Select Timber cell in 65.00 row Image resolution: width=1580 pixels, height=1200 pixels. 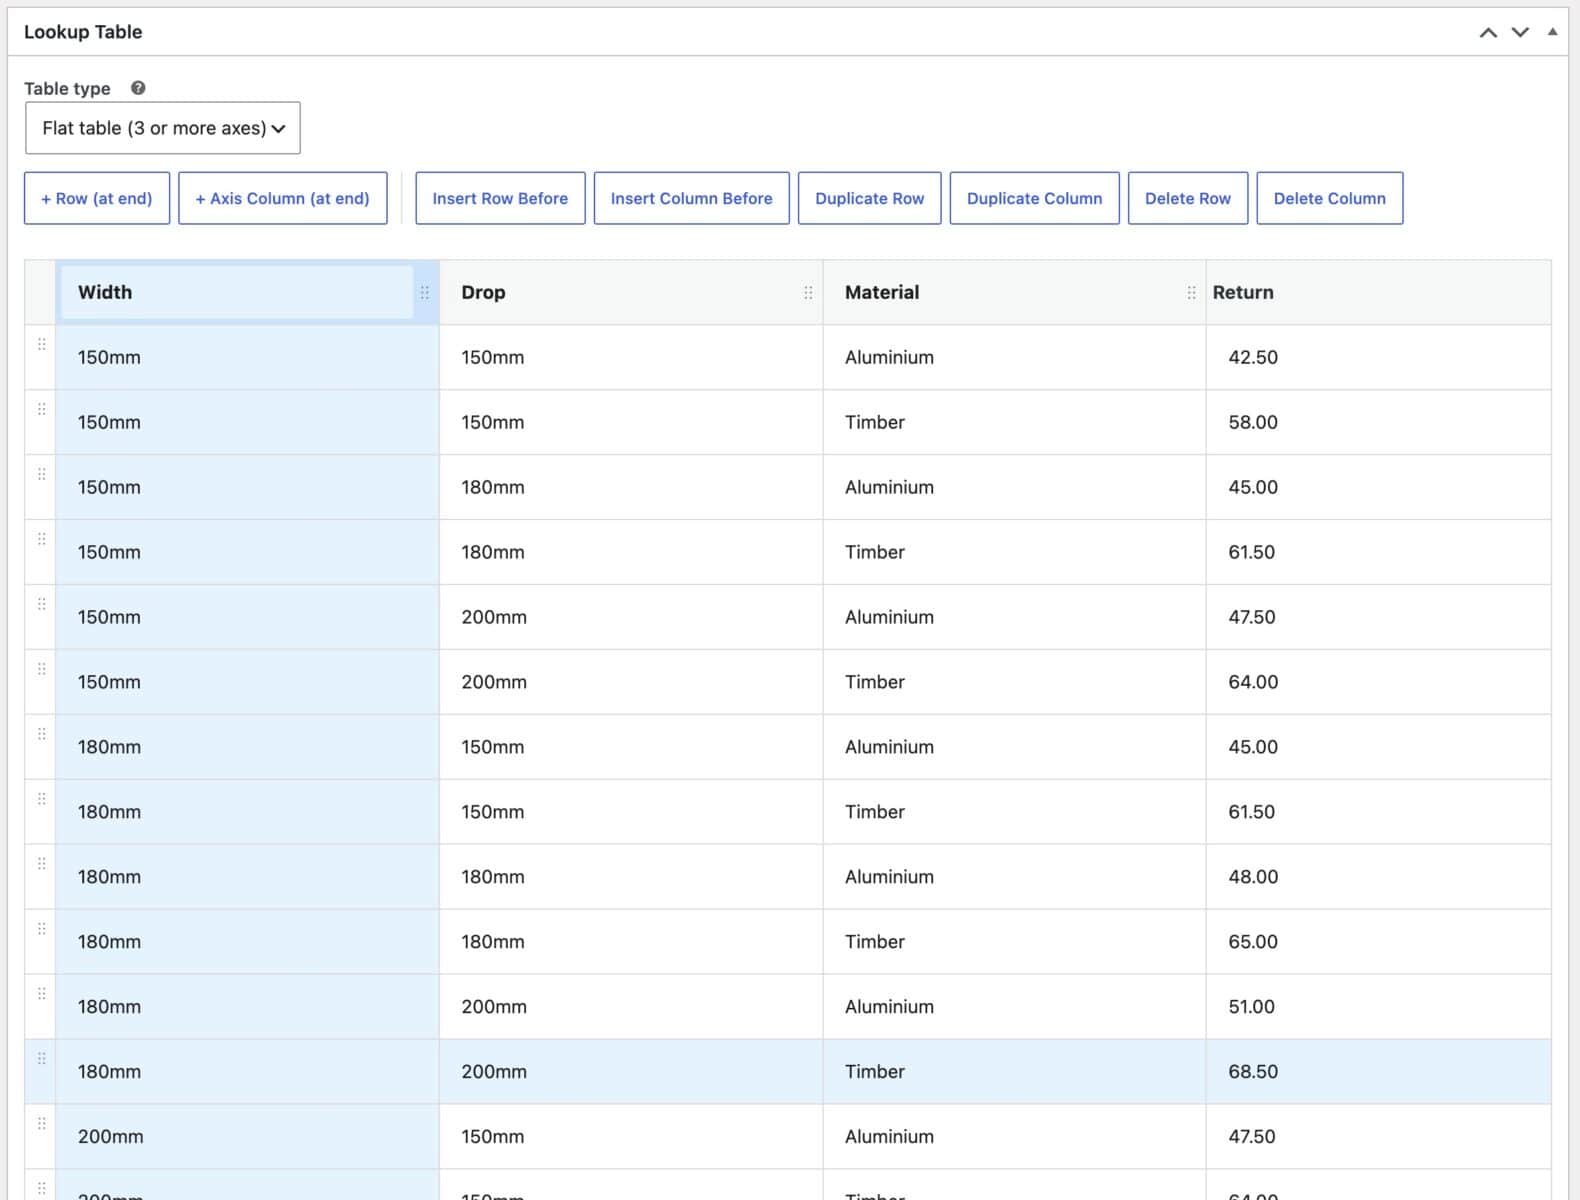pos(1014,941)
